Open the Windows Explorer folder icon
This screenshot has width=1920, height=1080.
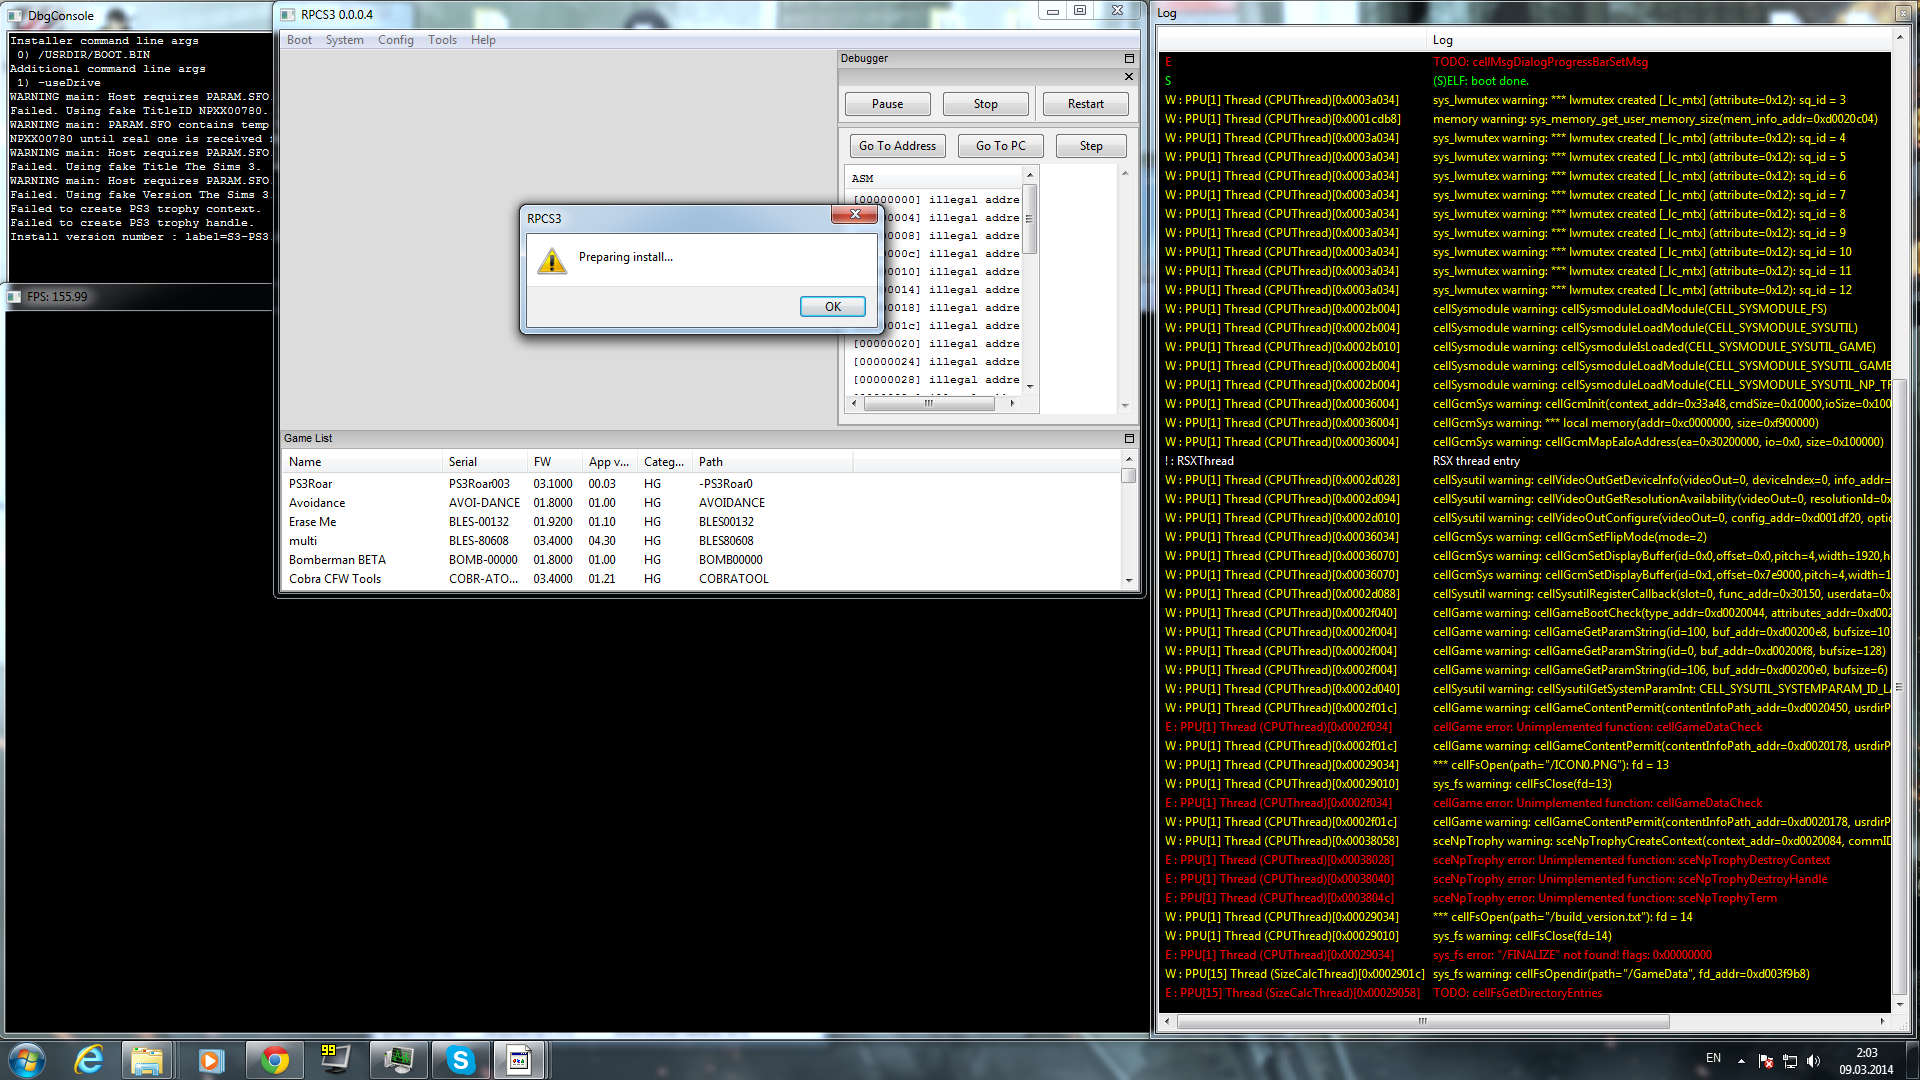[x=147, y=1060]
